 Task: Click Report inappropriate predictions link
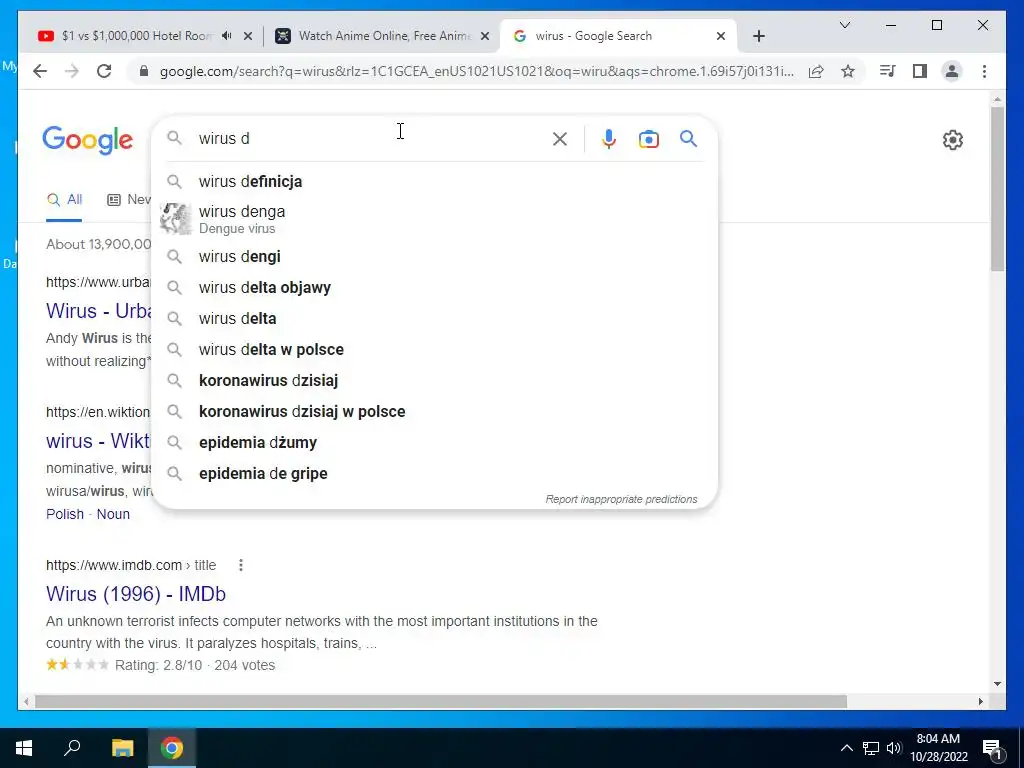click(x=621, y=500)
